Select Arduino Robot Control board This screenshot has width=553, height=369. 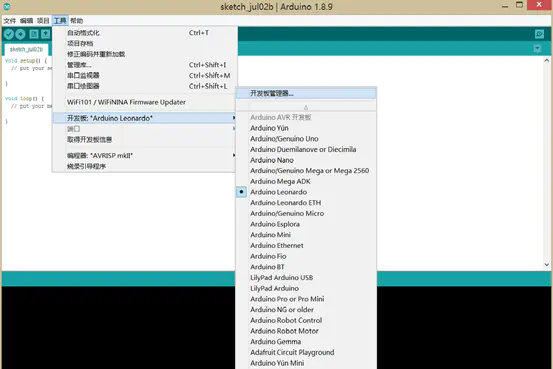[x=306, y=320]
